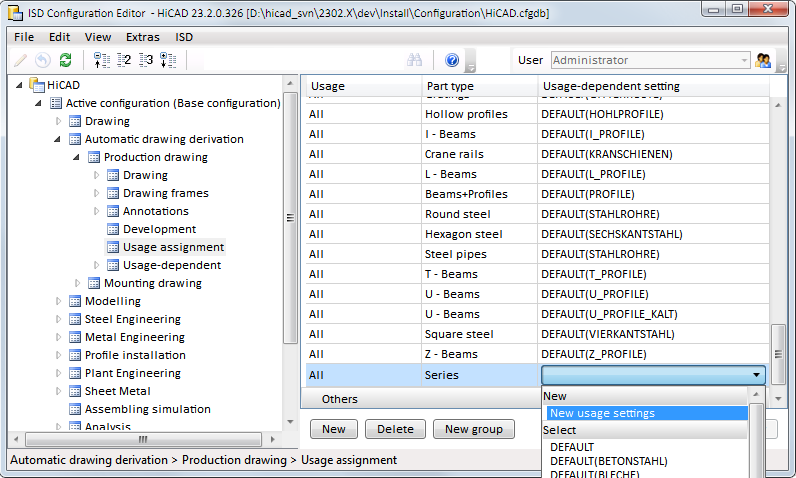Click the Z - Beams part type cell
The width and height of the screenshot is (796, 478).
tap(479, 354)
